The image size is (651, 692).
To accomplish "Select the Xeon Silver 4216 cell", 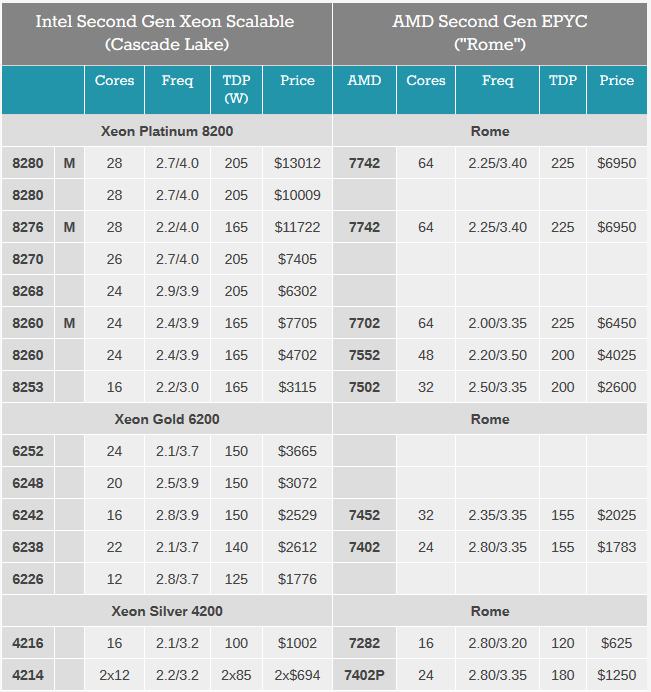I will pyautogui.click(x=28, y=643).
